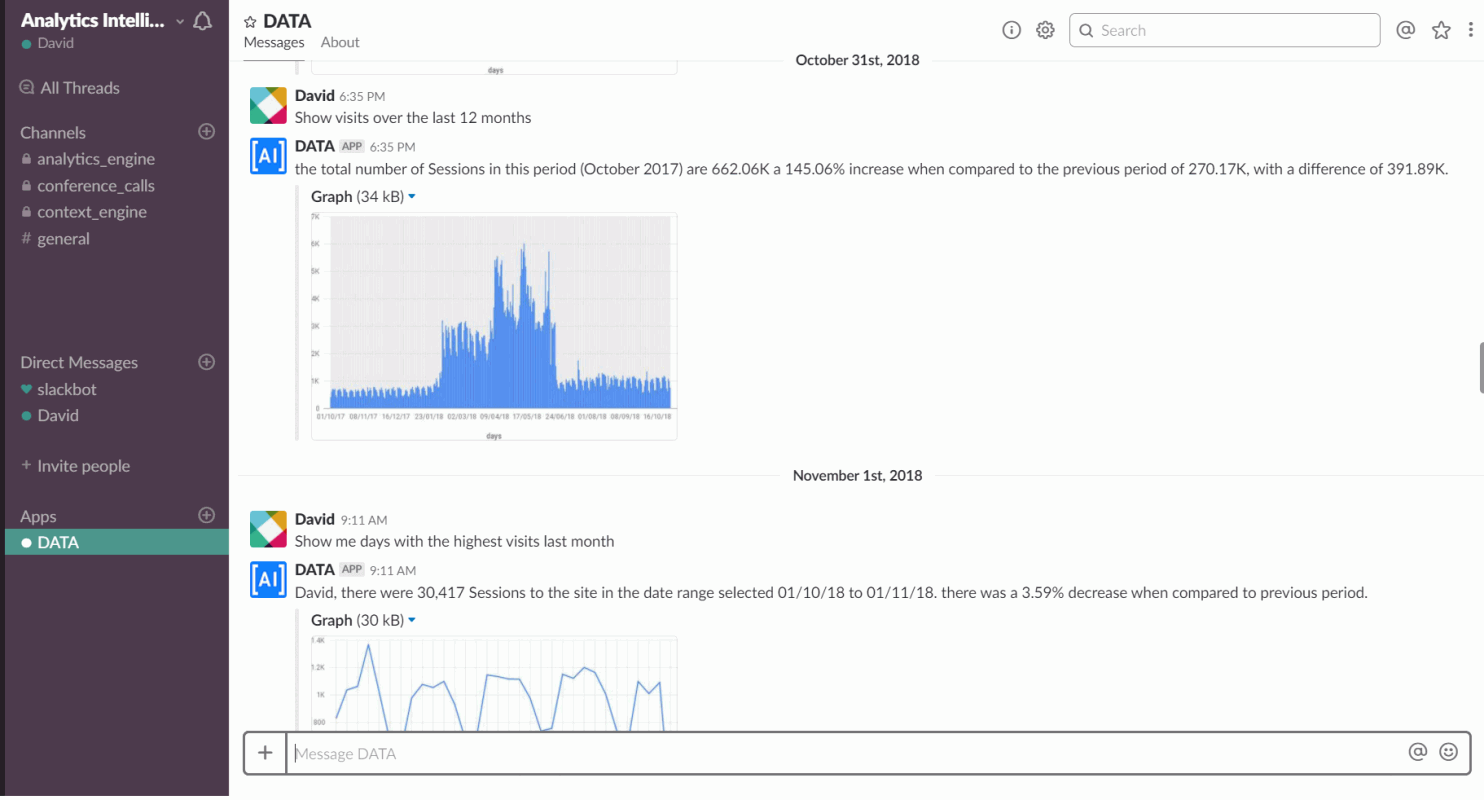This screenshot has width=1484, height=800.
Task: Open David direct message in sidebar
Action: tap(58, 415)
